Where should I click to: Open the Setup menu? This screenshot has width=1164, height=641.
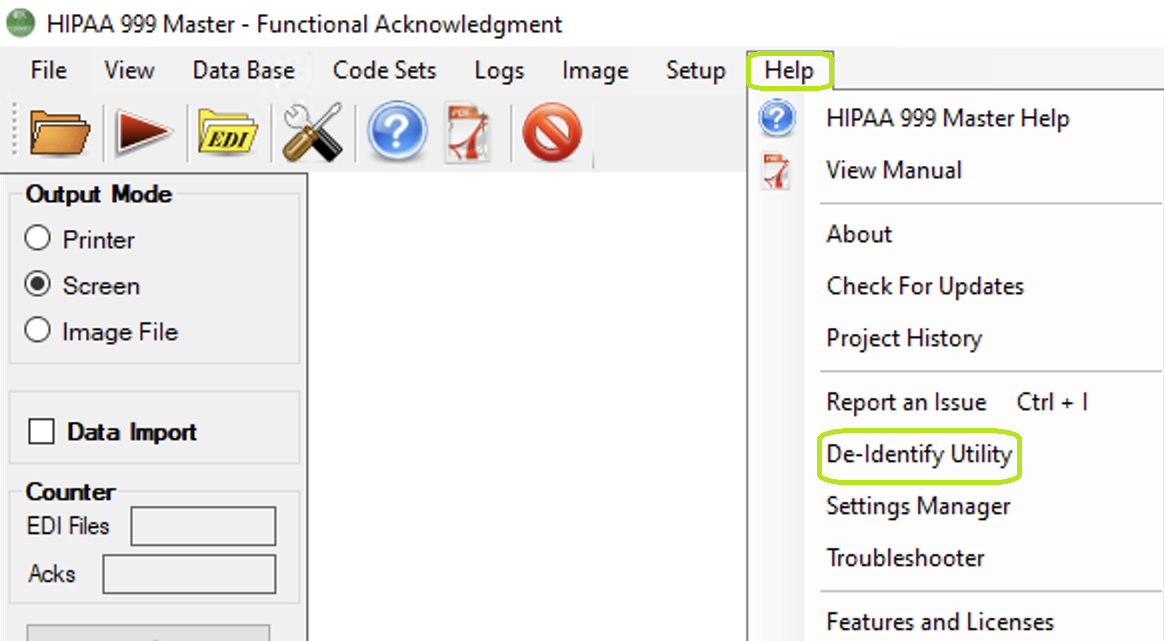696,71
